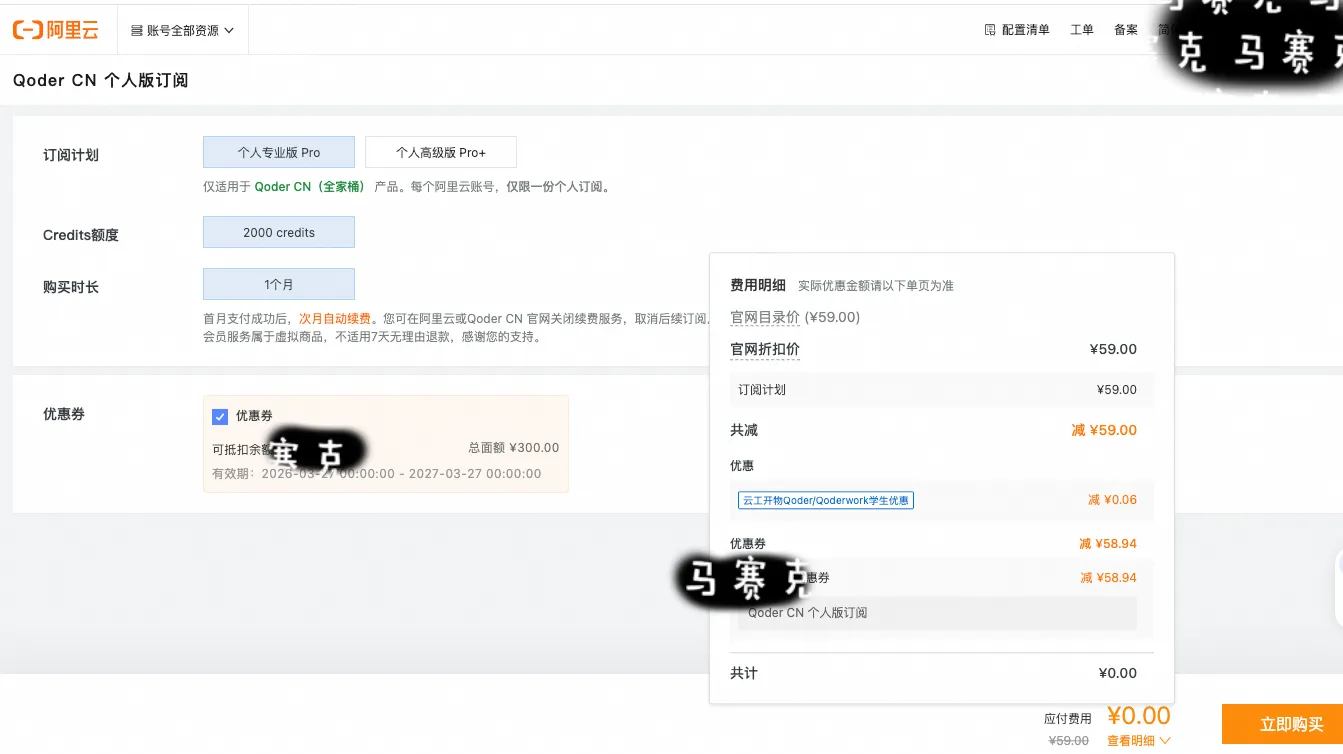Click the 应付费用 ¥0.00 amount
The width and height of the screenshot is (1343, 754).
[1138, 716]
